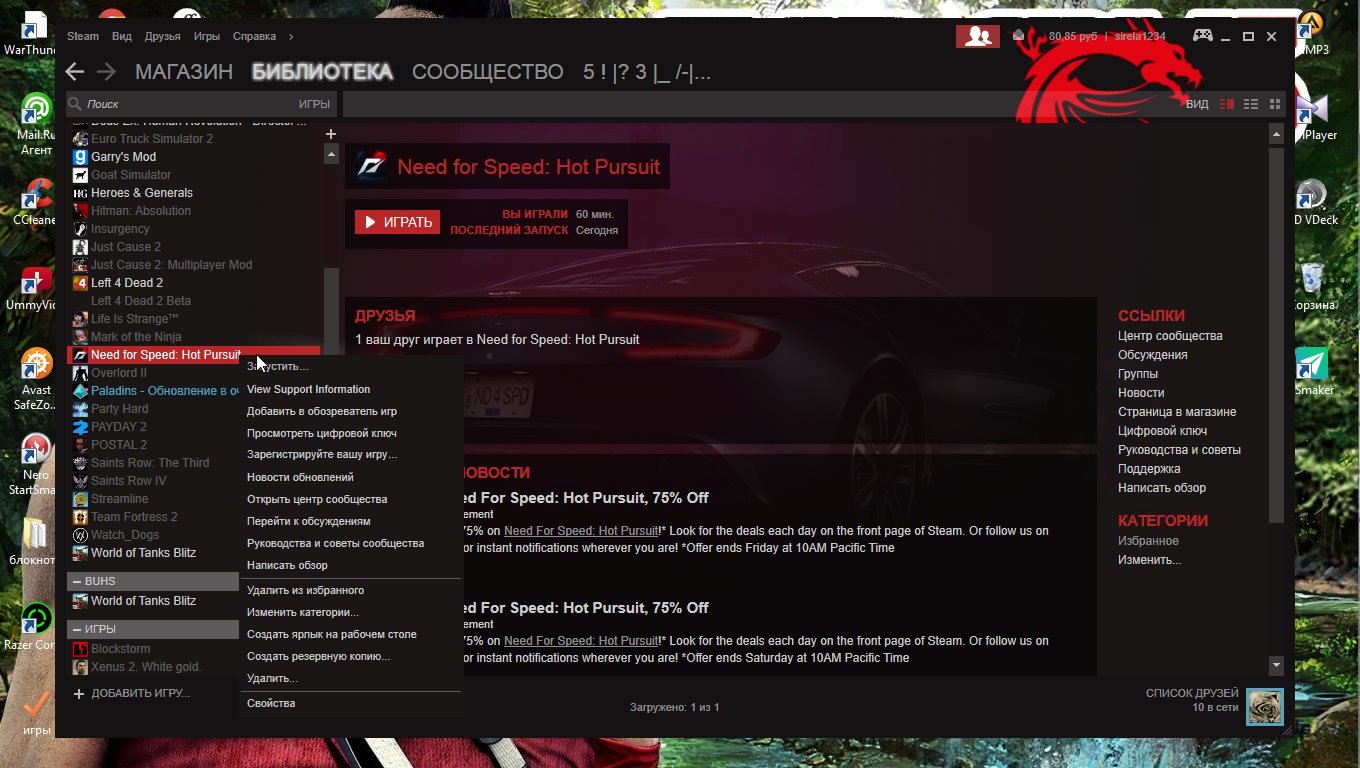
Task: Click the Xenus 2. White gold. game icon
Action: click(81, 667)
